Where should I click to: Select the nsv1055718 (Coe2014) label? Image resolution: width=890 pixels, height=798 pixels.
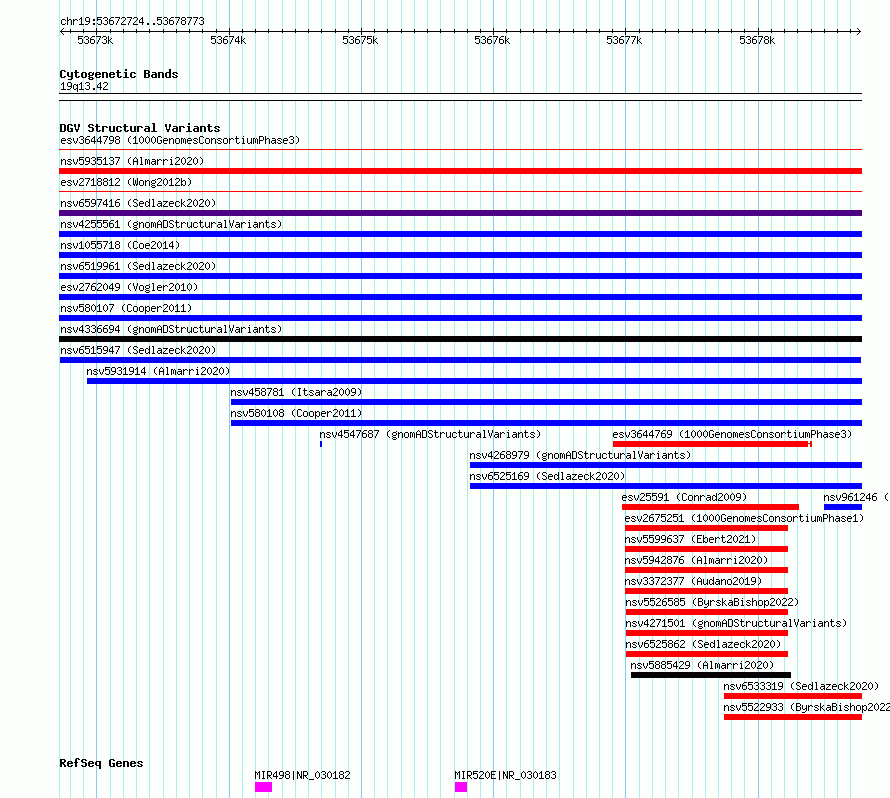120,245
